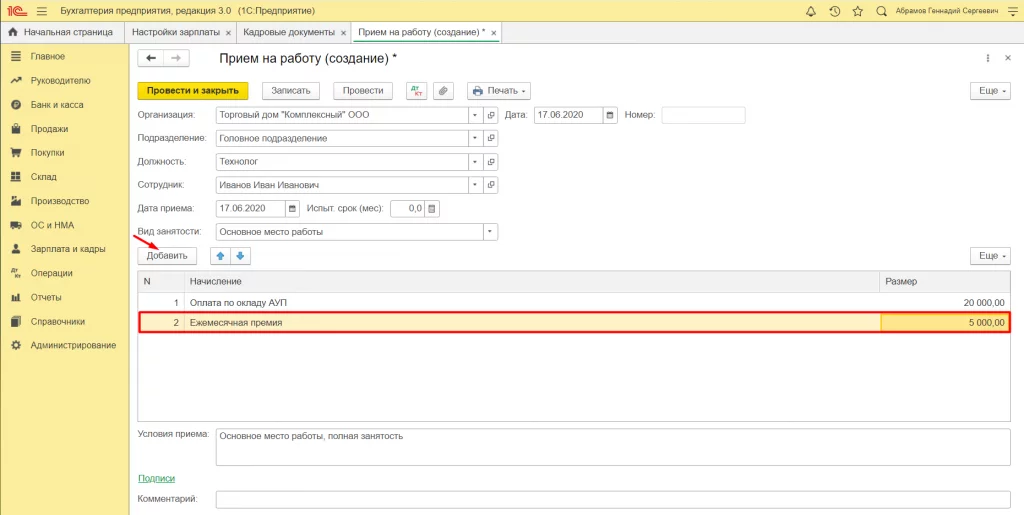Expand the Должность dropdown
Viewport: 1024px width, 515px height.
pyautogui.click(x=475, y=161)
